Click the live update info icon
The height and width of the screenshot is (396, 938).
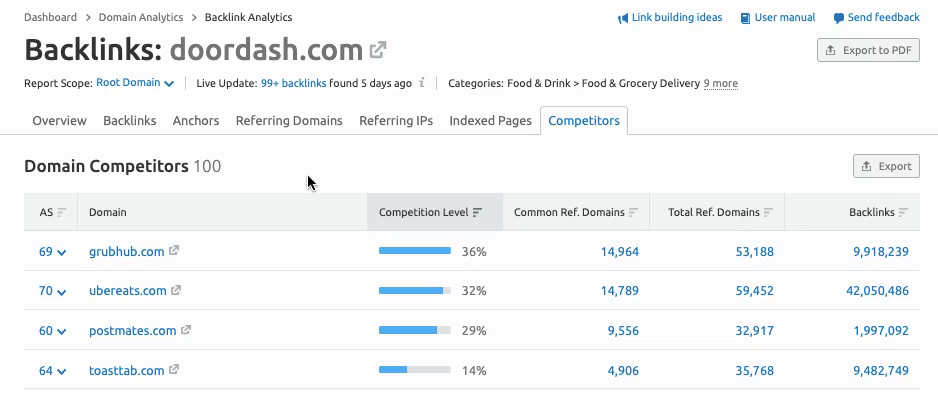coord(421,83)
